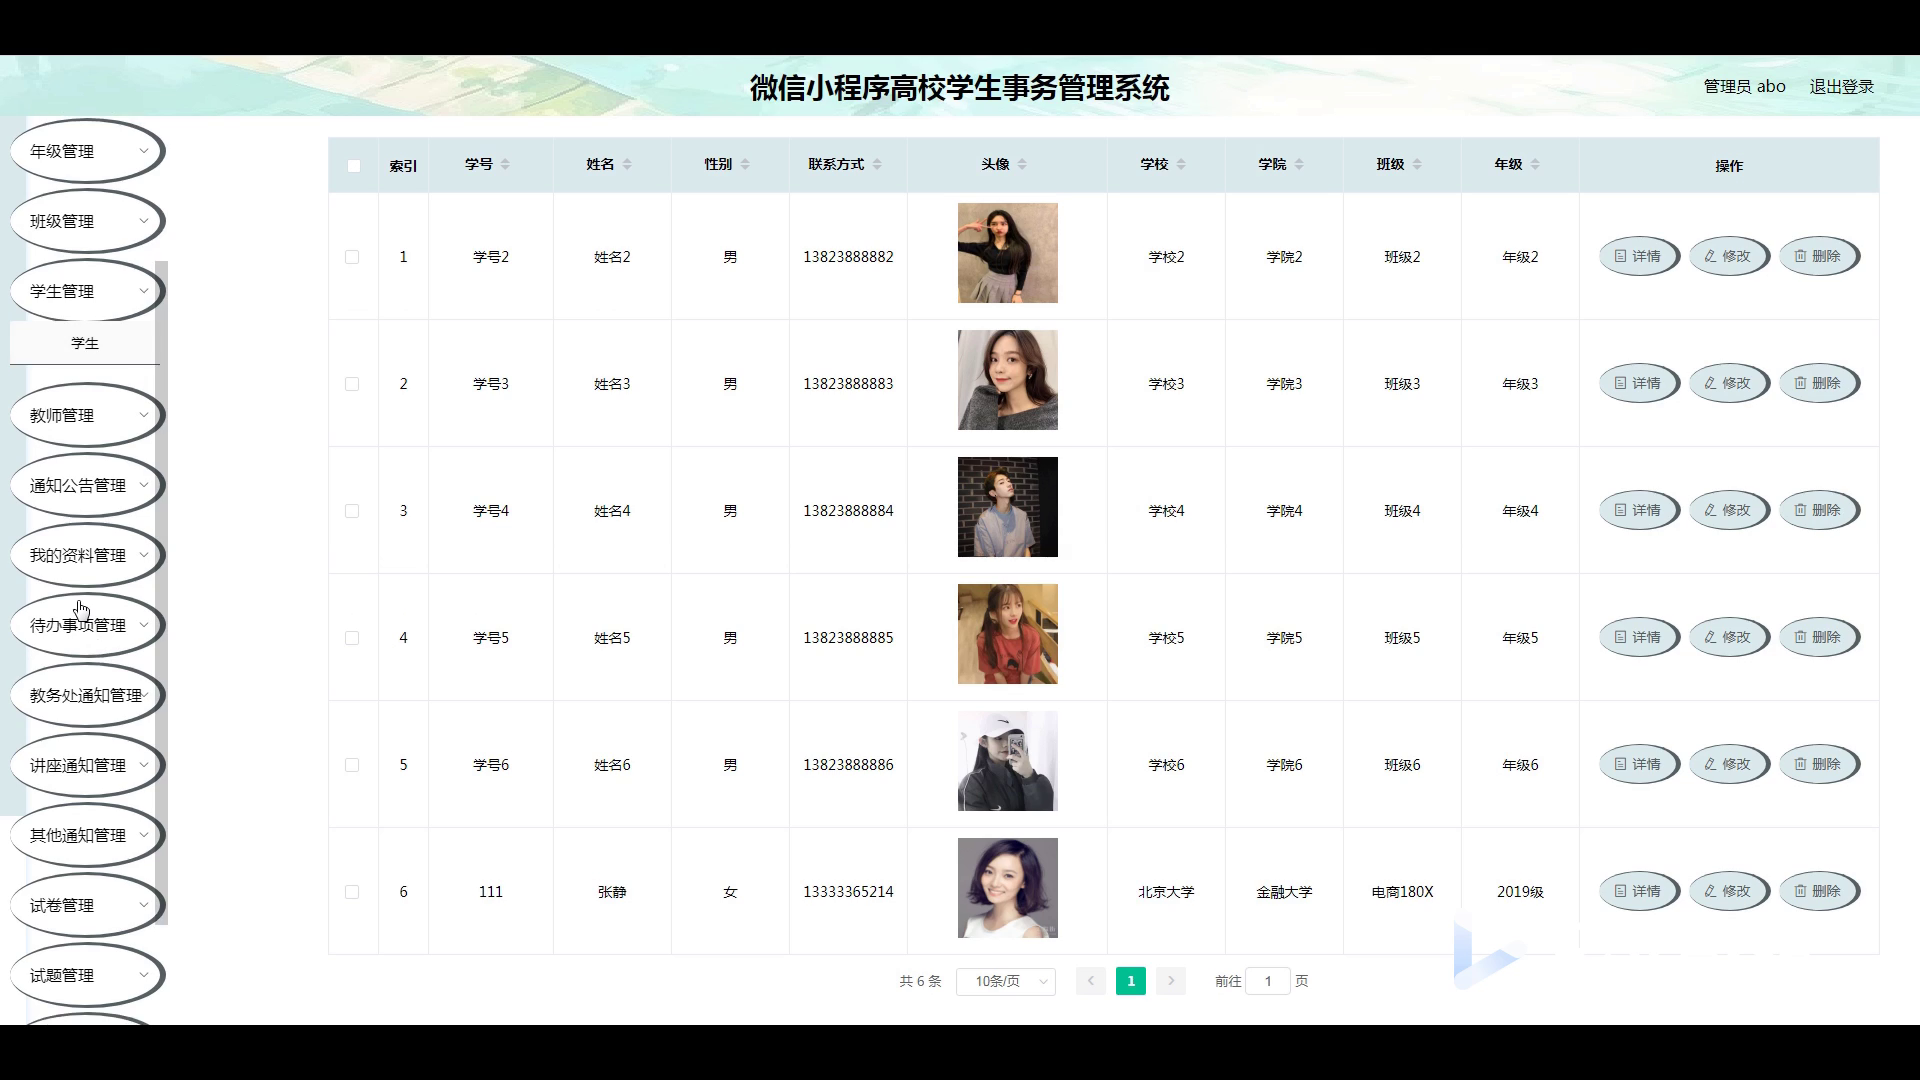Click 删除 for 姓名2
The width and height of the screenshot is (1920, 1080).
coord(1819,256)
